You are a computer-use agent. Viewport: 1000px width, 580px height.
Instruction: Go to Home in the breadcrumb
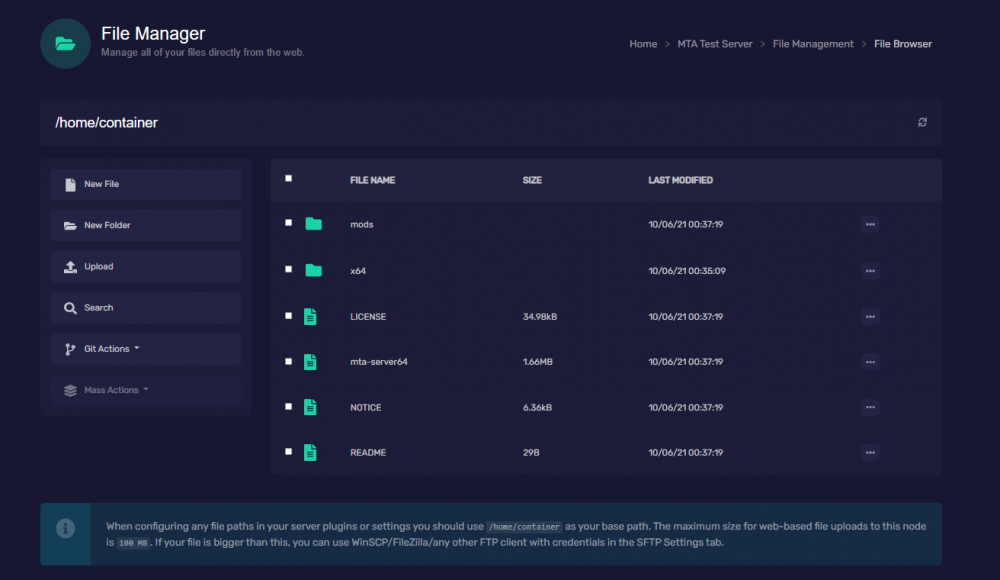click(x=643, y=44)
